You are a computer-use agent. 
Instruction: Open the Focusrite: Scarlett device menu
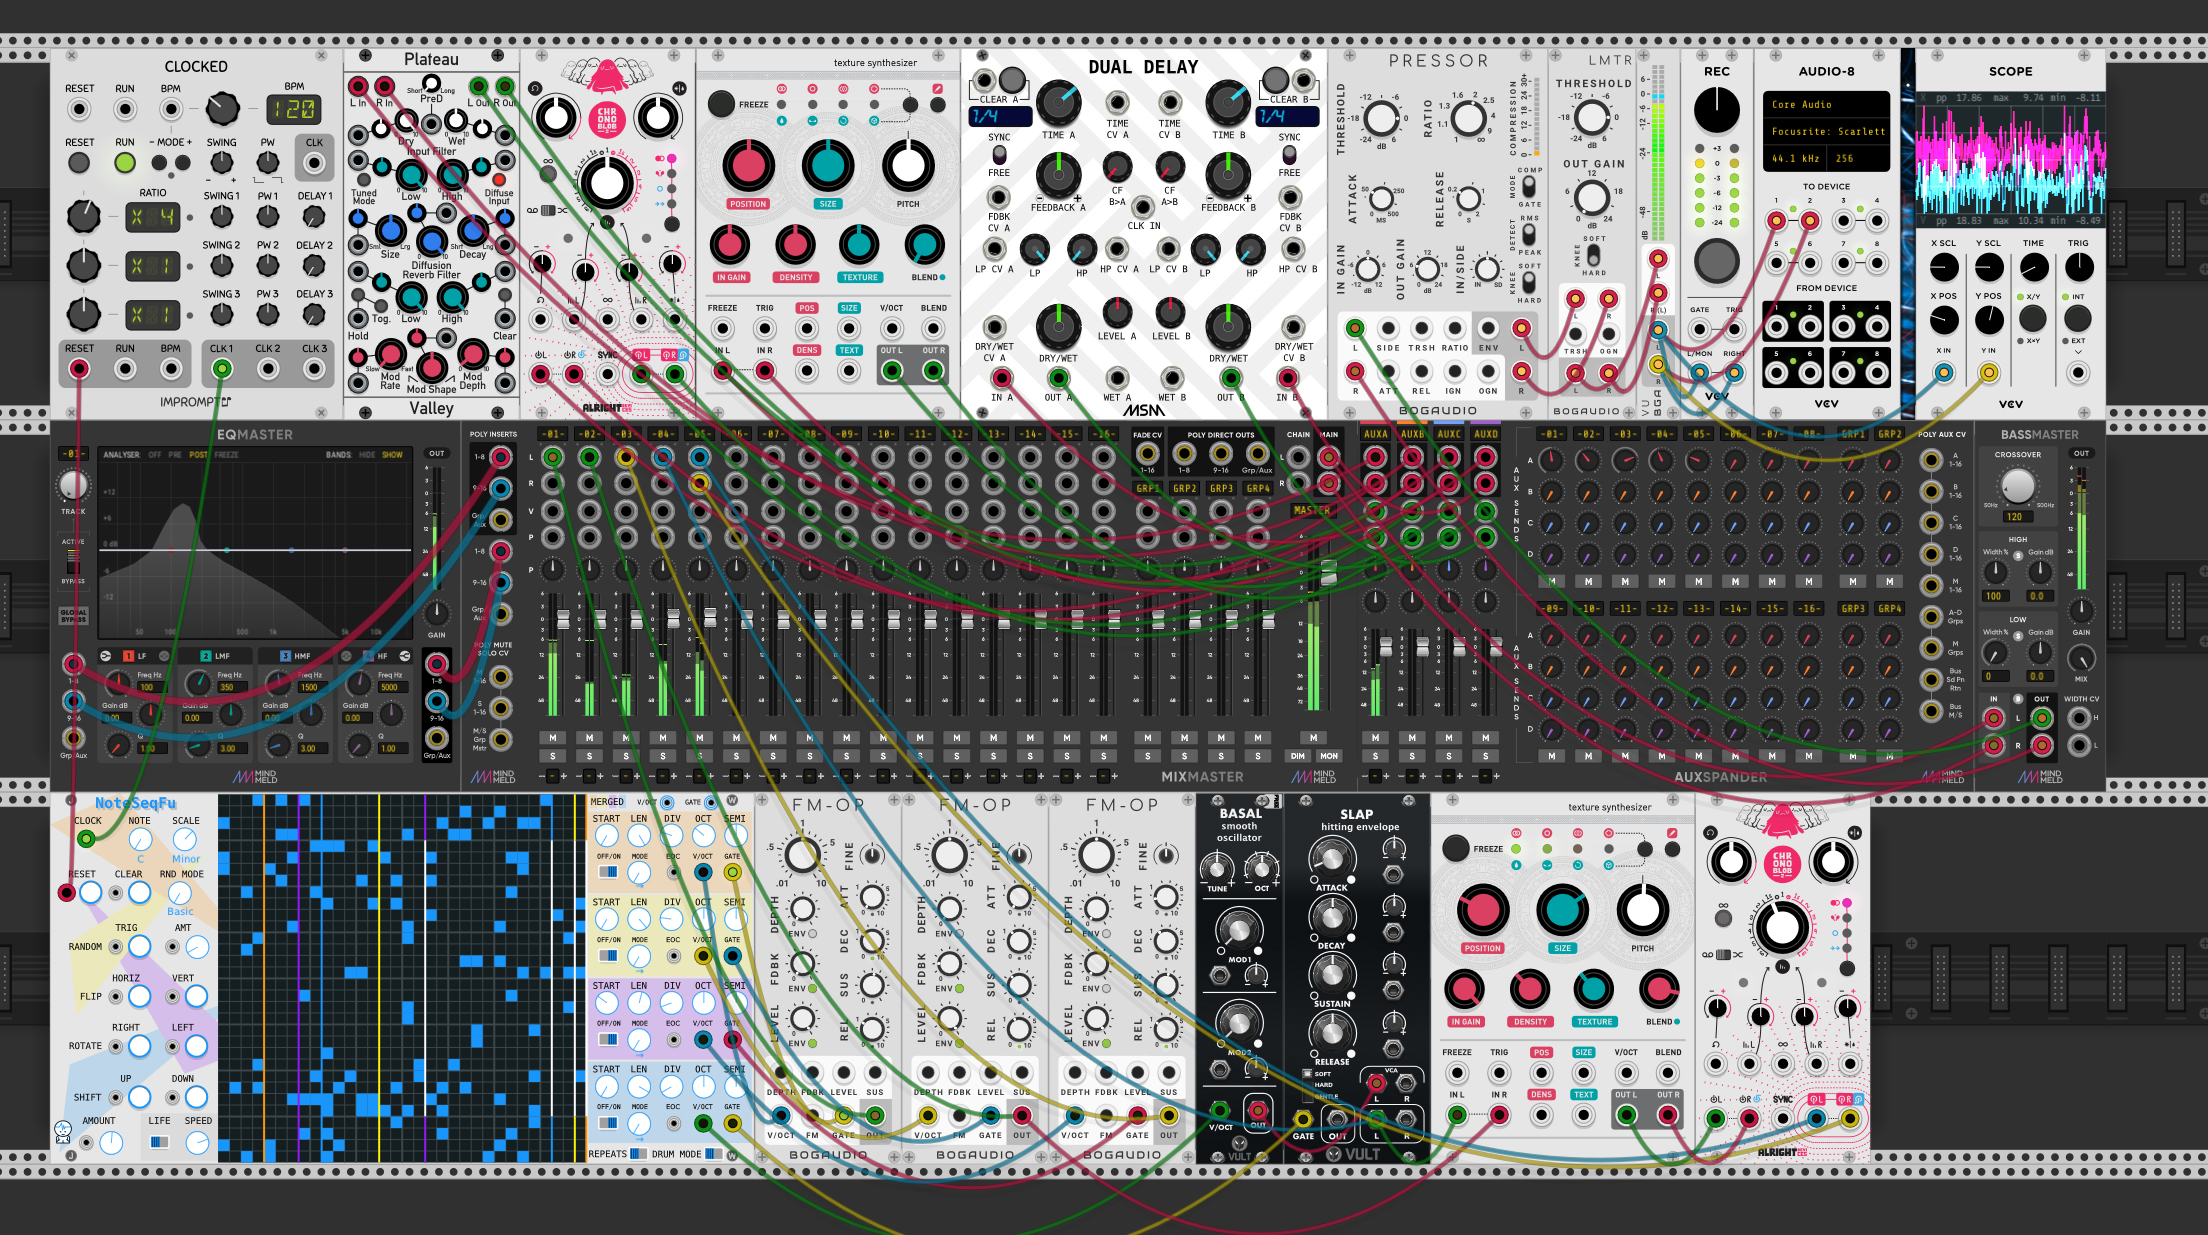pos(1826,131)
